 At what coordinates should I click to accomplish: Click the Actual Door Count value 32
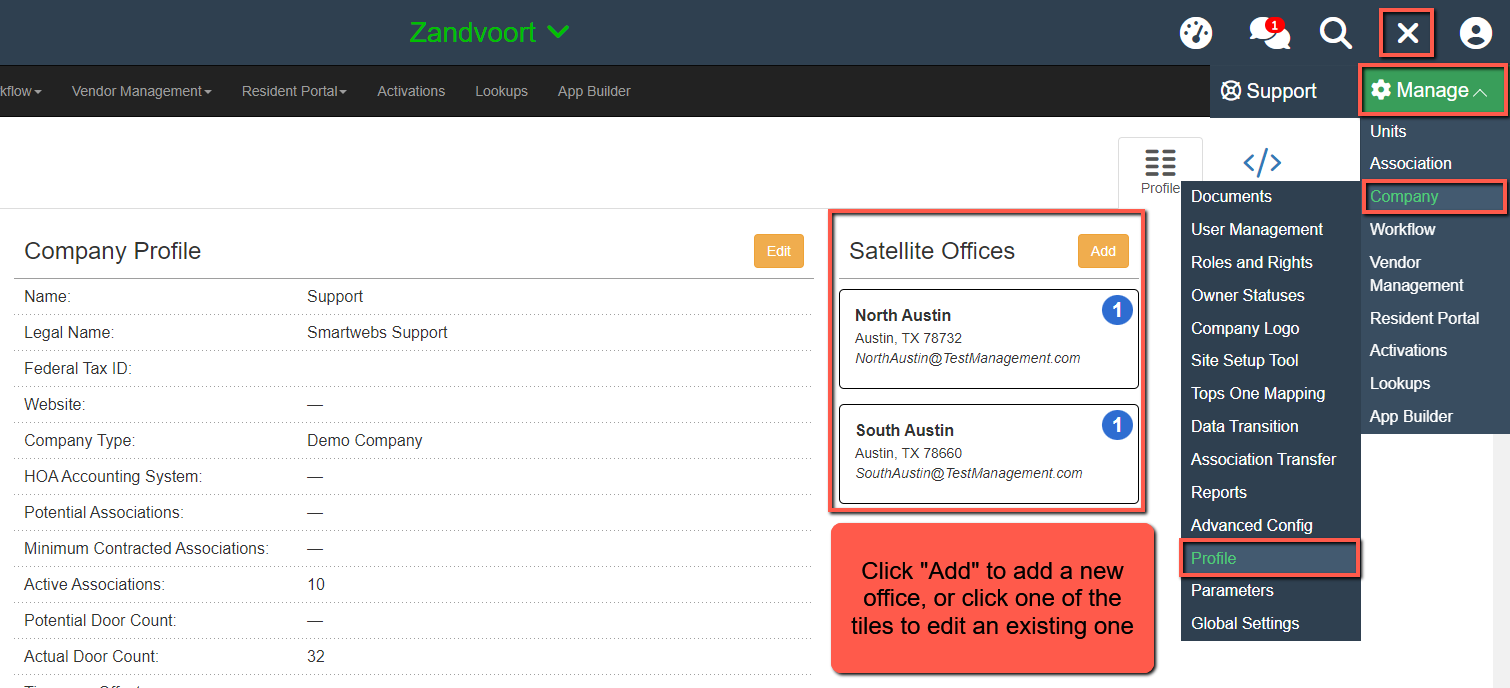point(316,656)
